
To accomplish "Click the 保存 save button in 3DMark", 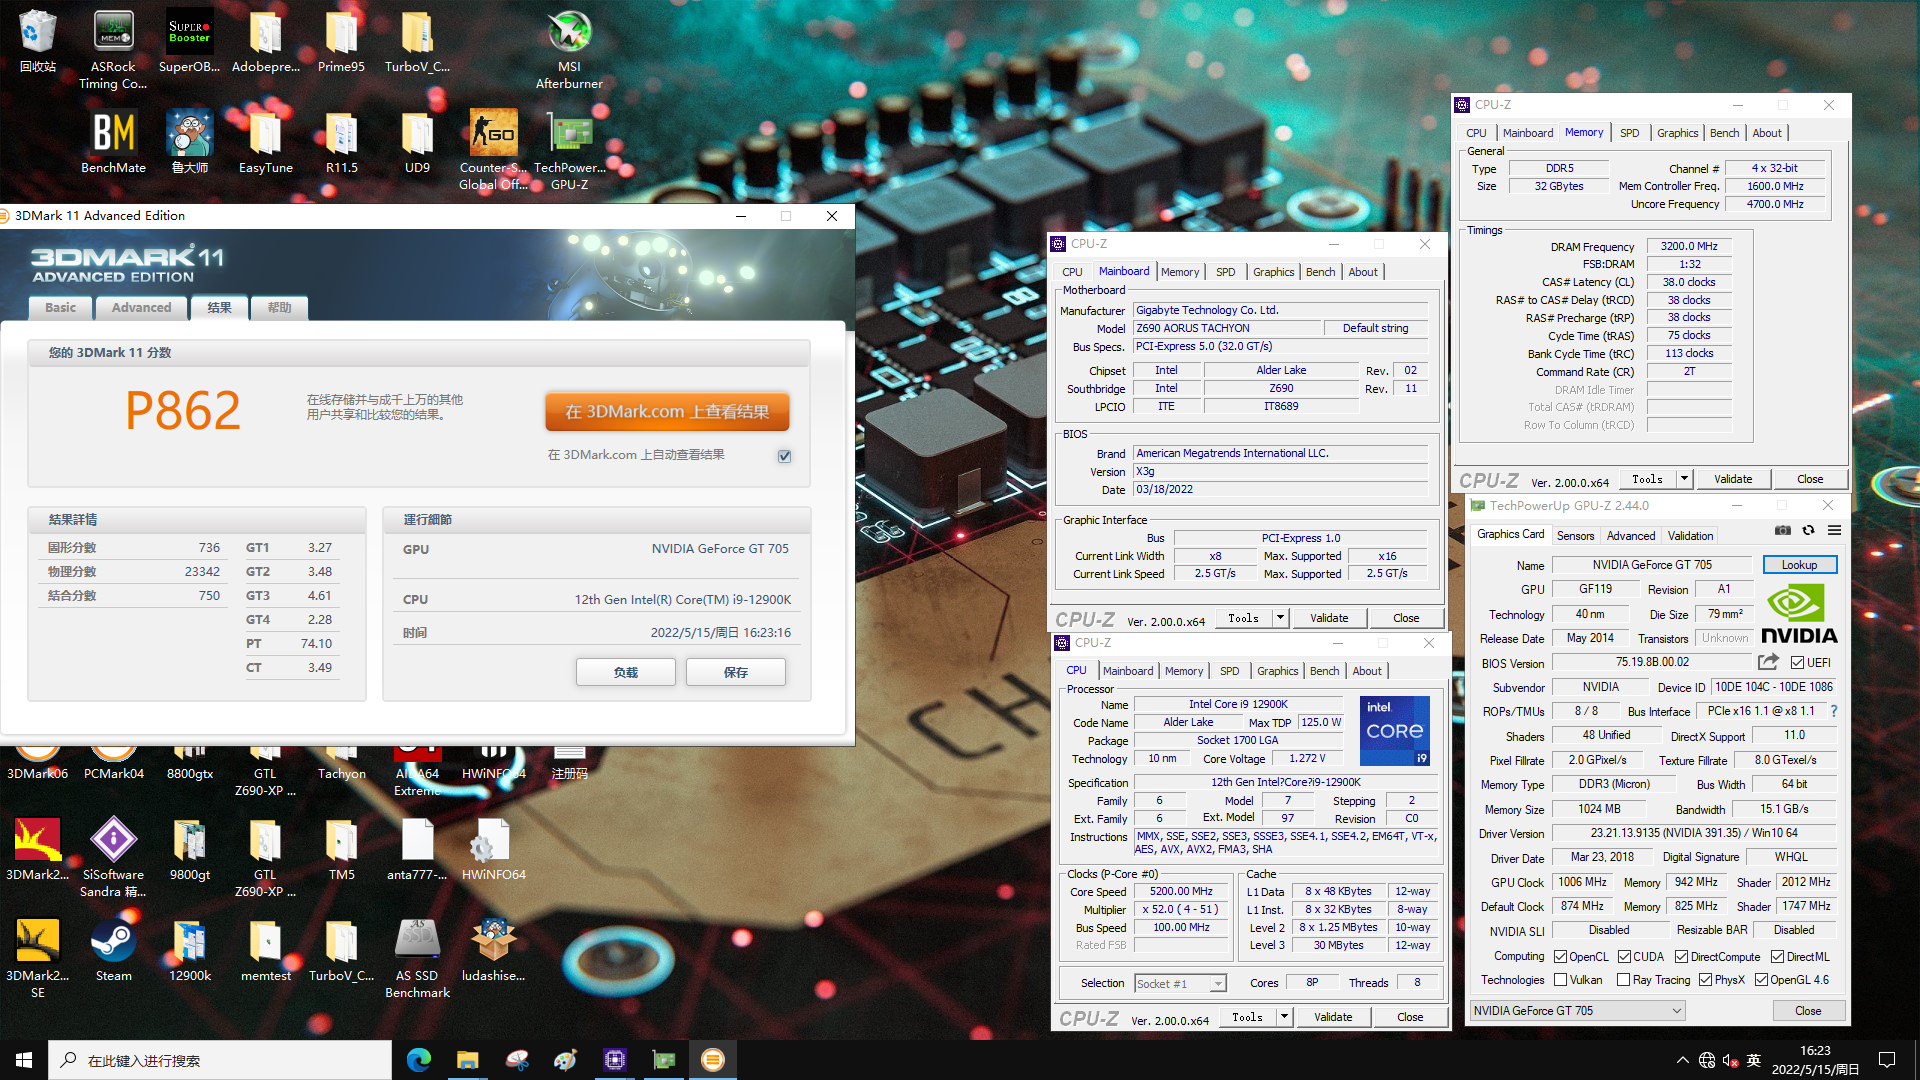I will pos(736,672).
